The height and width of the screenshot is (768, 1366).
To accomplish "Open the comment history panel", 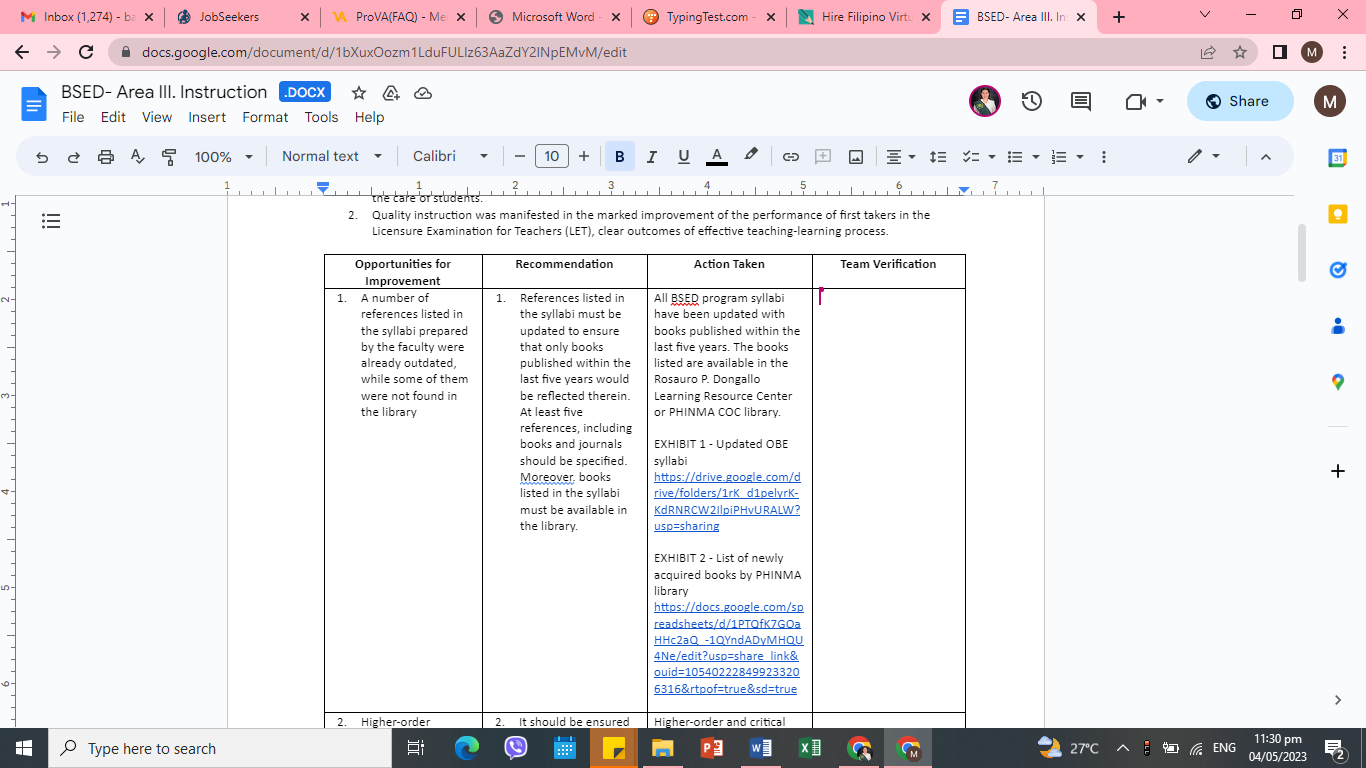I will (x=1081, y=101).
